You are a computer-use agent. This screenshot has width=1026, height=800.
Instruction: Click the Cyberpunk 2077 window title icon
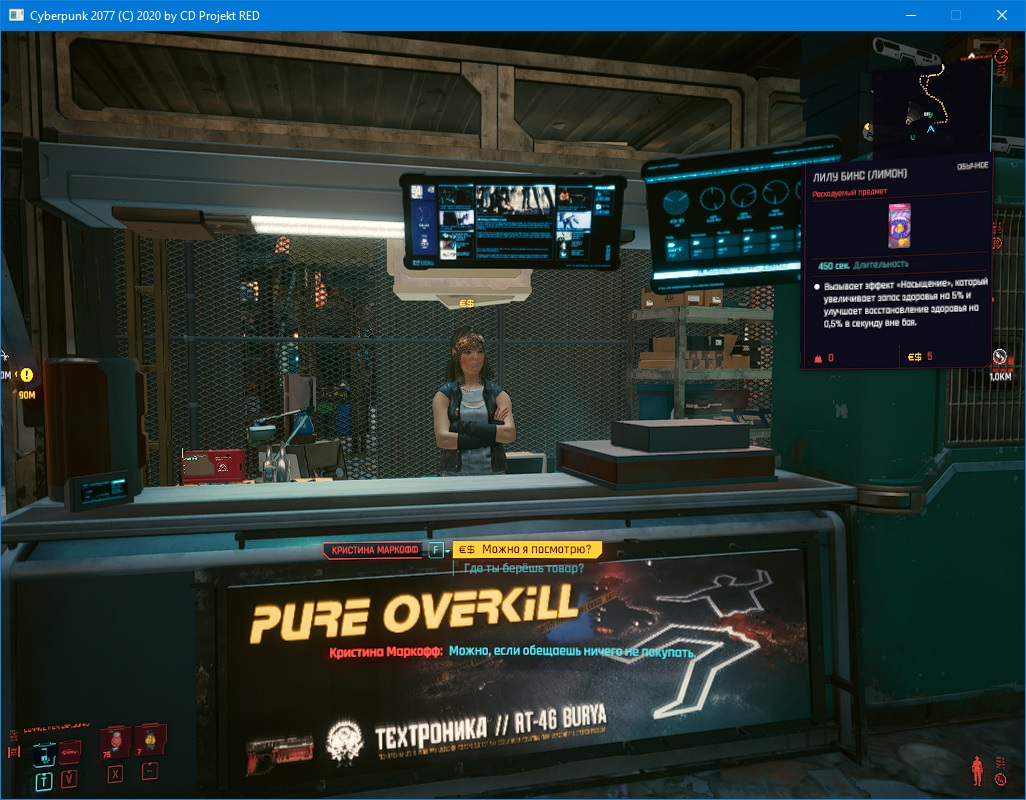point(16,15)
